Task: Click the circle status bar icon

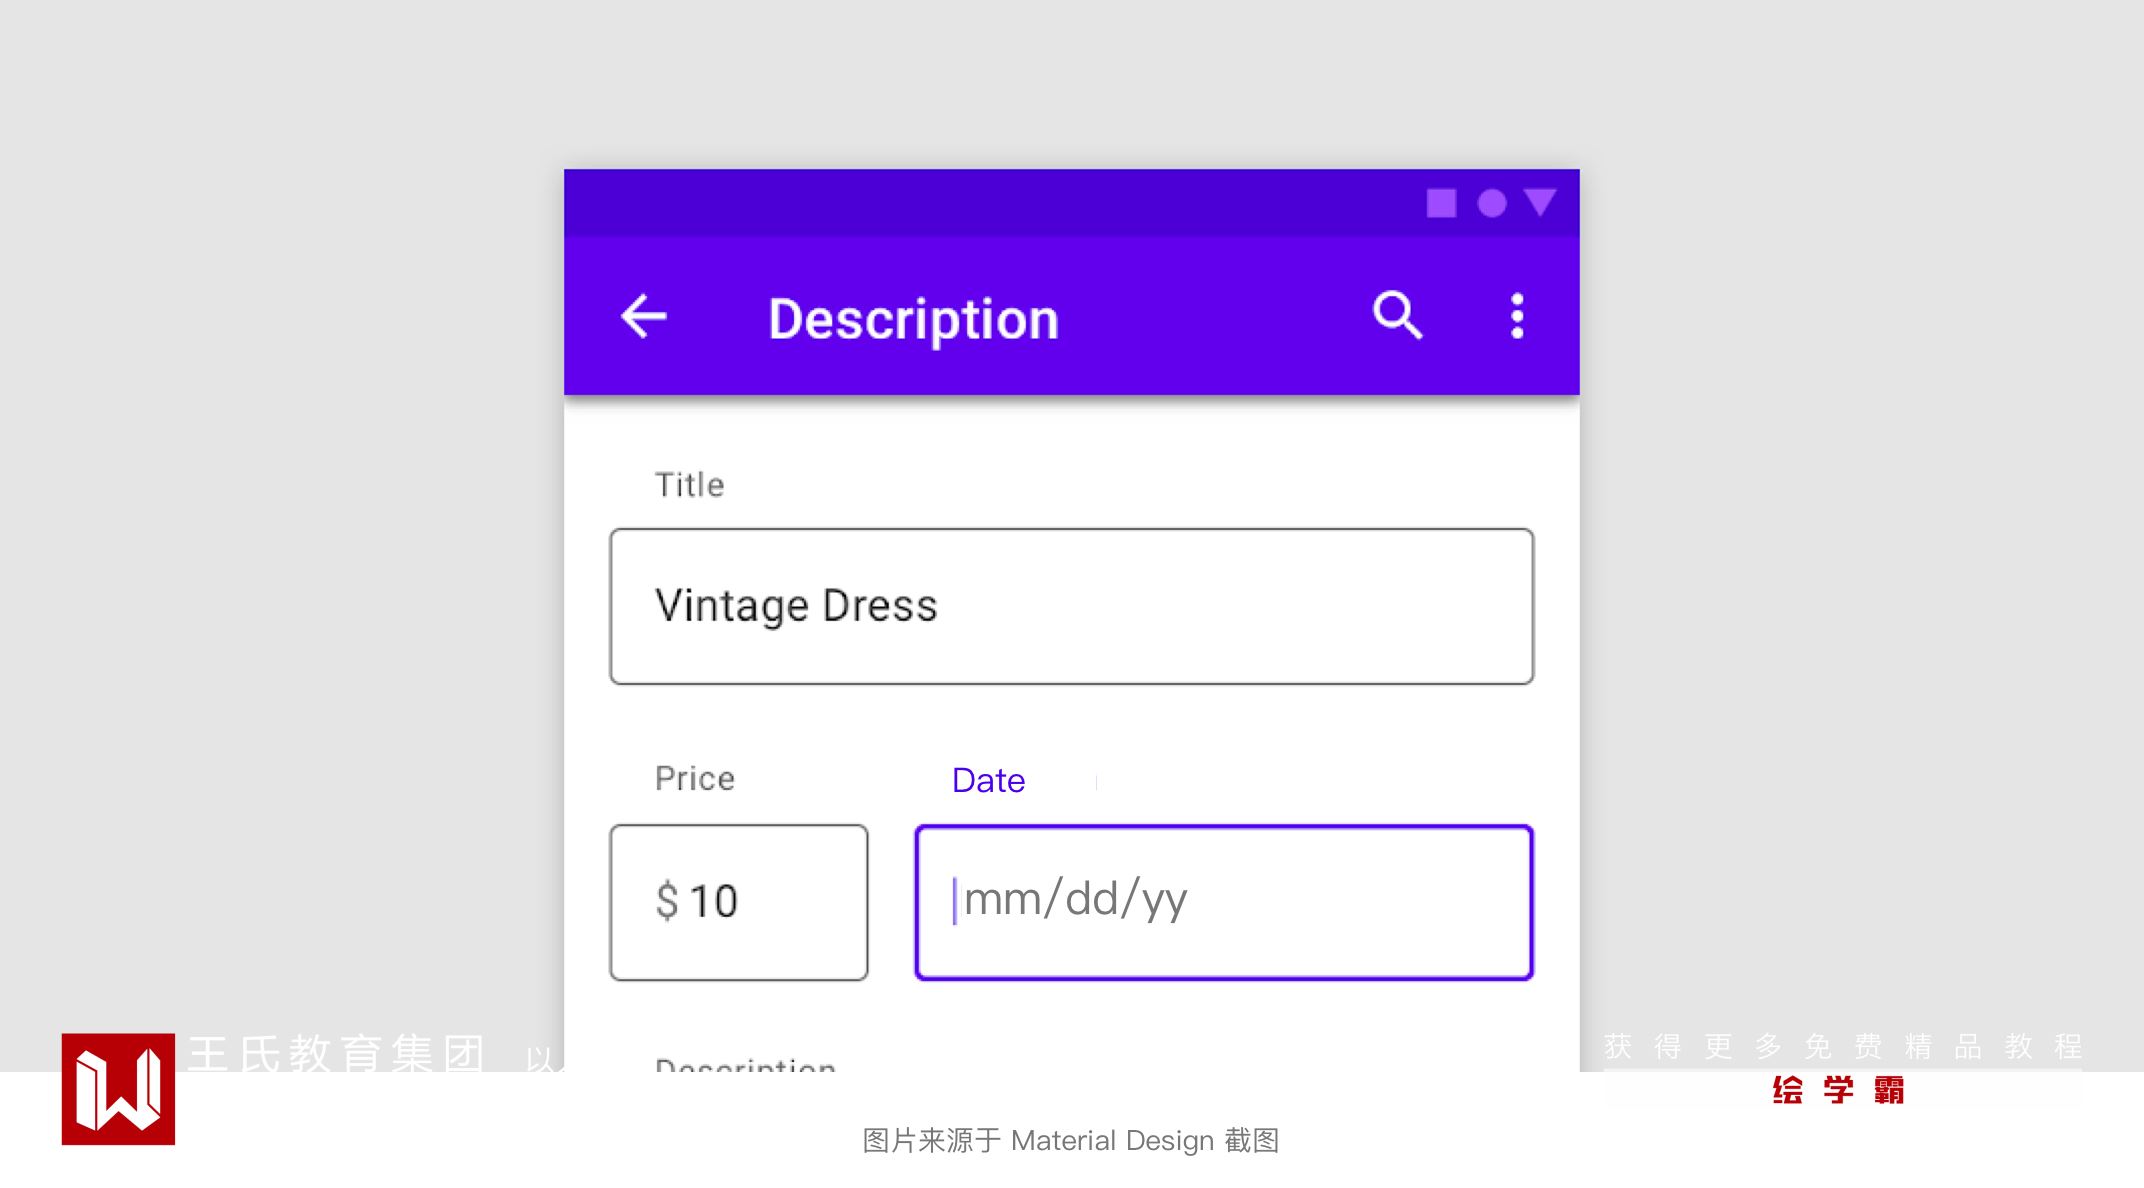Action: [x=1492, y=204]
